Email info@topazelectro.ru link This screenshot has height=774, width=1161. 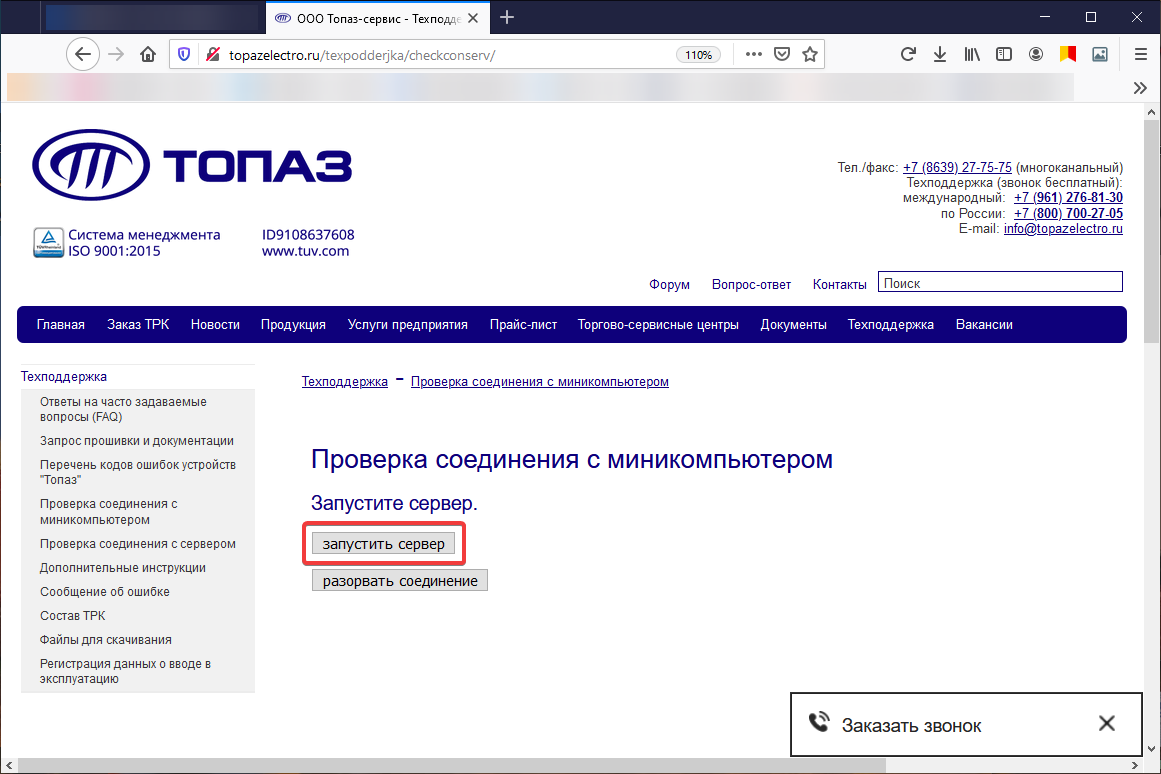[1063, 229]
